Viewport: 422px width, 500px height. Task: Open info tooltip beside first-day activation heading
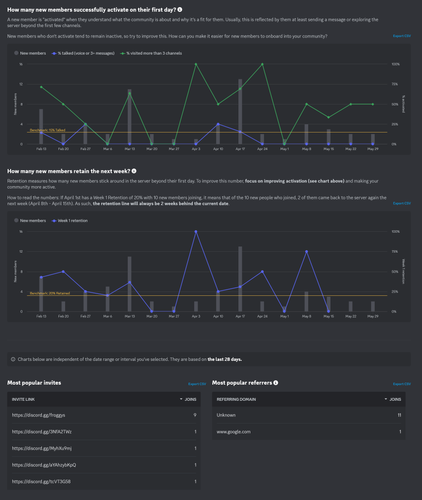pos(180,10)
